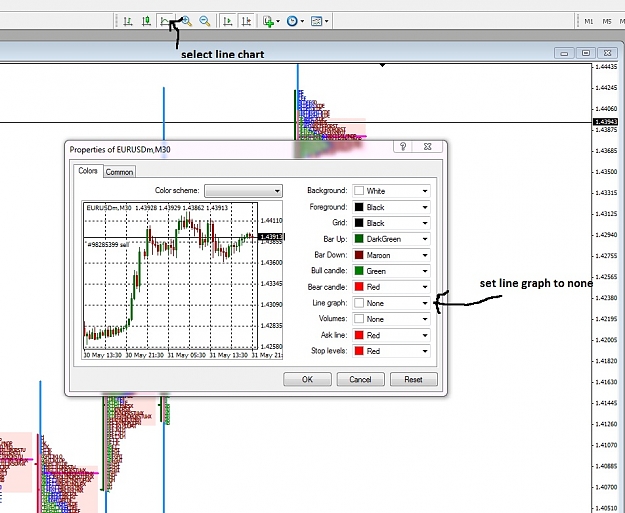Select the M1 timeframe button

pos(589,22)
